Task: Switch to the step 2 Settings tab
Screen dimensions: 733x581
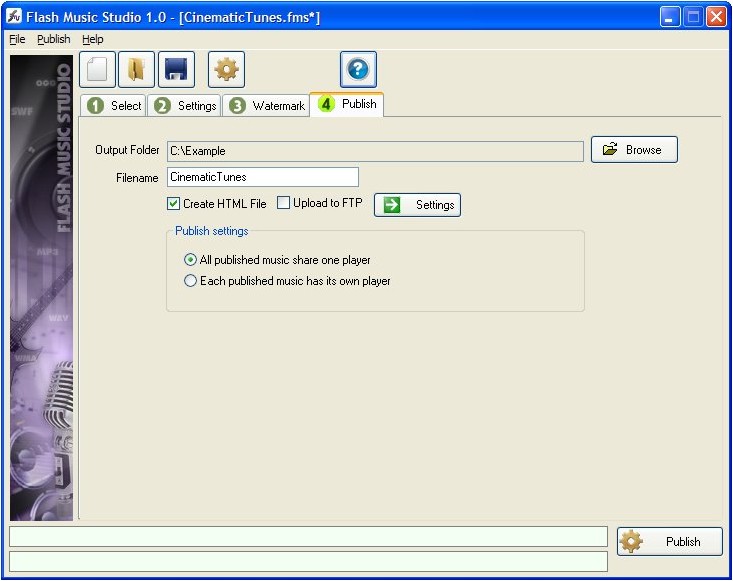Action: 185,106
